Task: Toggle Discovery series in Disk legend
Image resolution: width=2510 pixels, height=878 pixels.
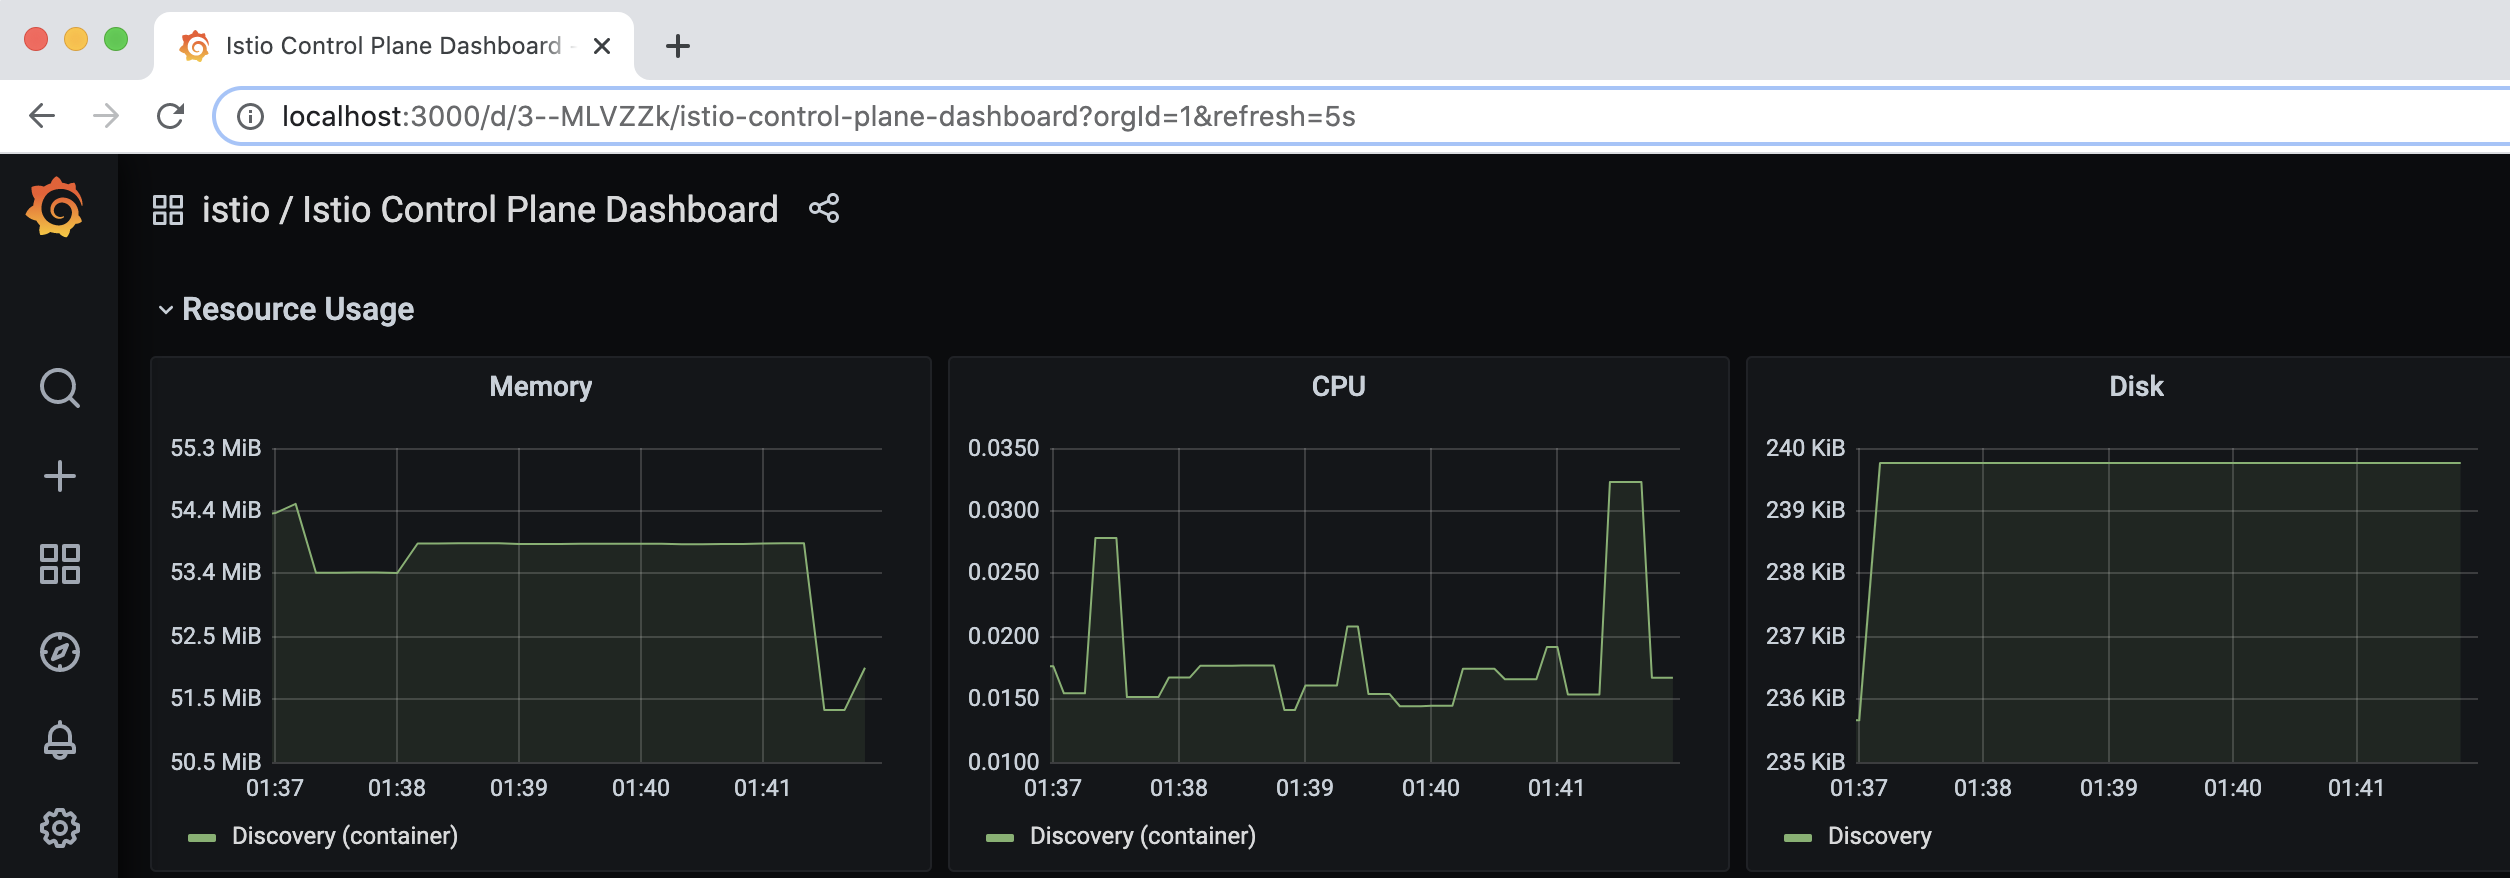Action: [x=1880, y=836]
